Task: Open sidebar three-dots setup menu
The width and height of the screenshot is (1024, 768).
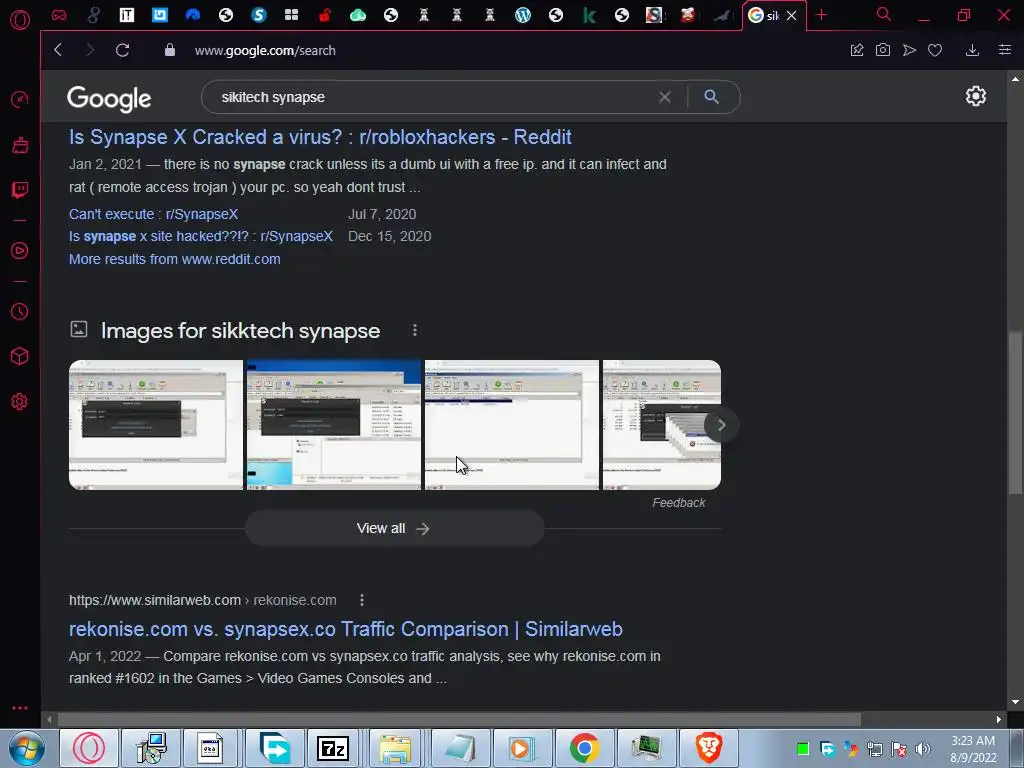Action: click(20, 708)
